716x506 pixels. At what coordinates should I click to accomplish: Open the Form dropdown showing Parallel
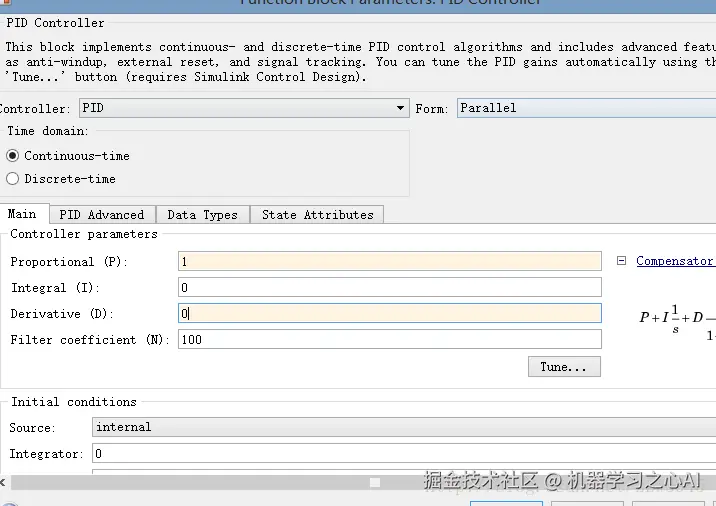[x=586, y=108]
